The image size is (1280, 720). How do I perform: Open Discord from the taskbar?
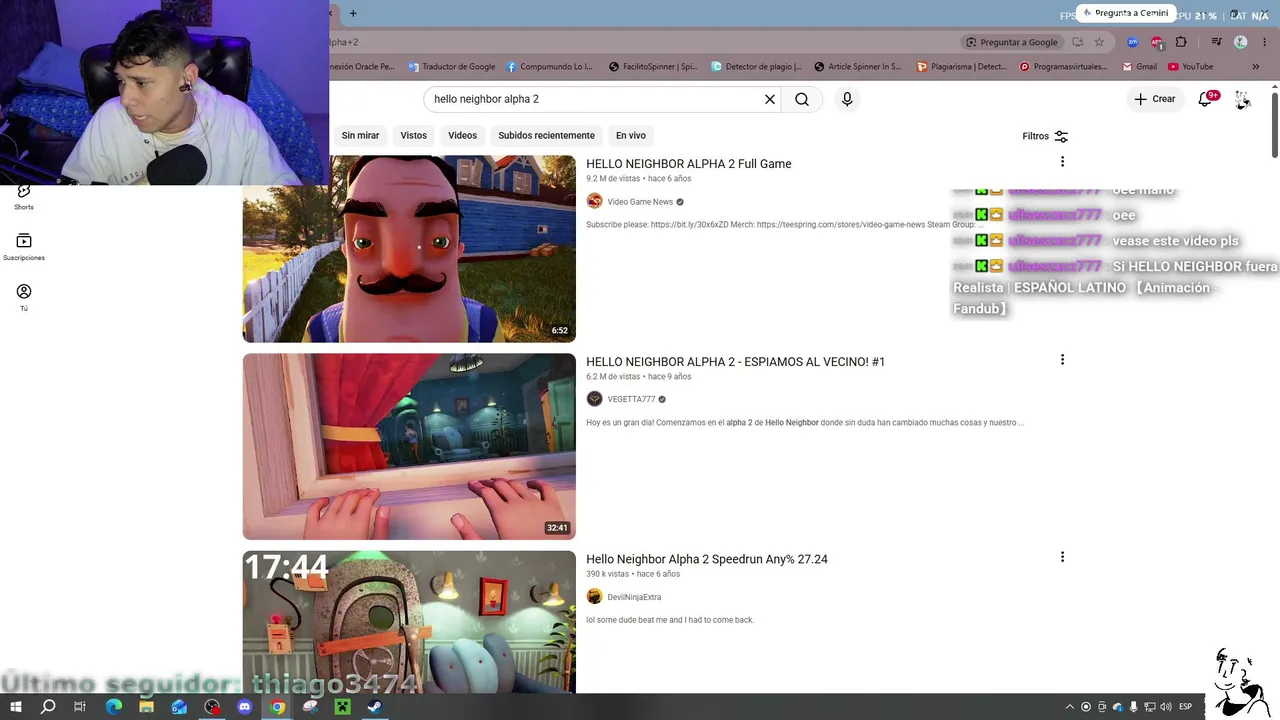coord(245,707)
